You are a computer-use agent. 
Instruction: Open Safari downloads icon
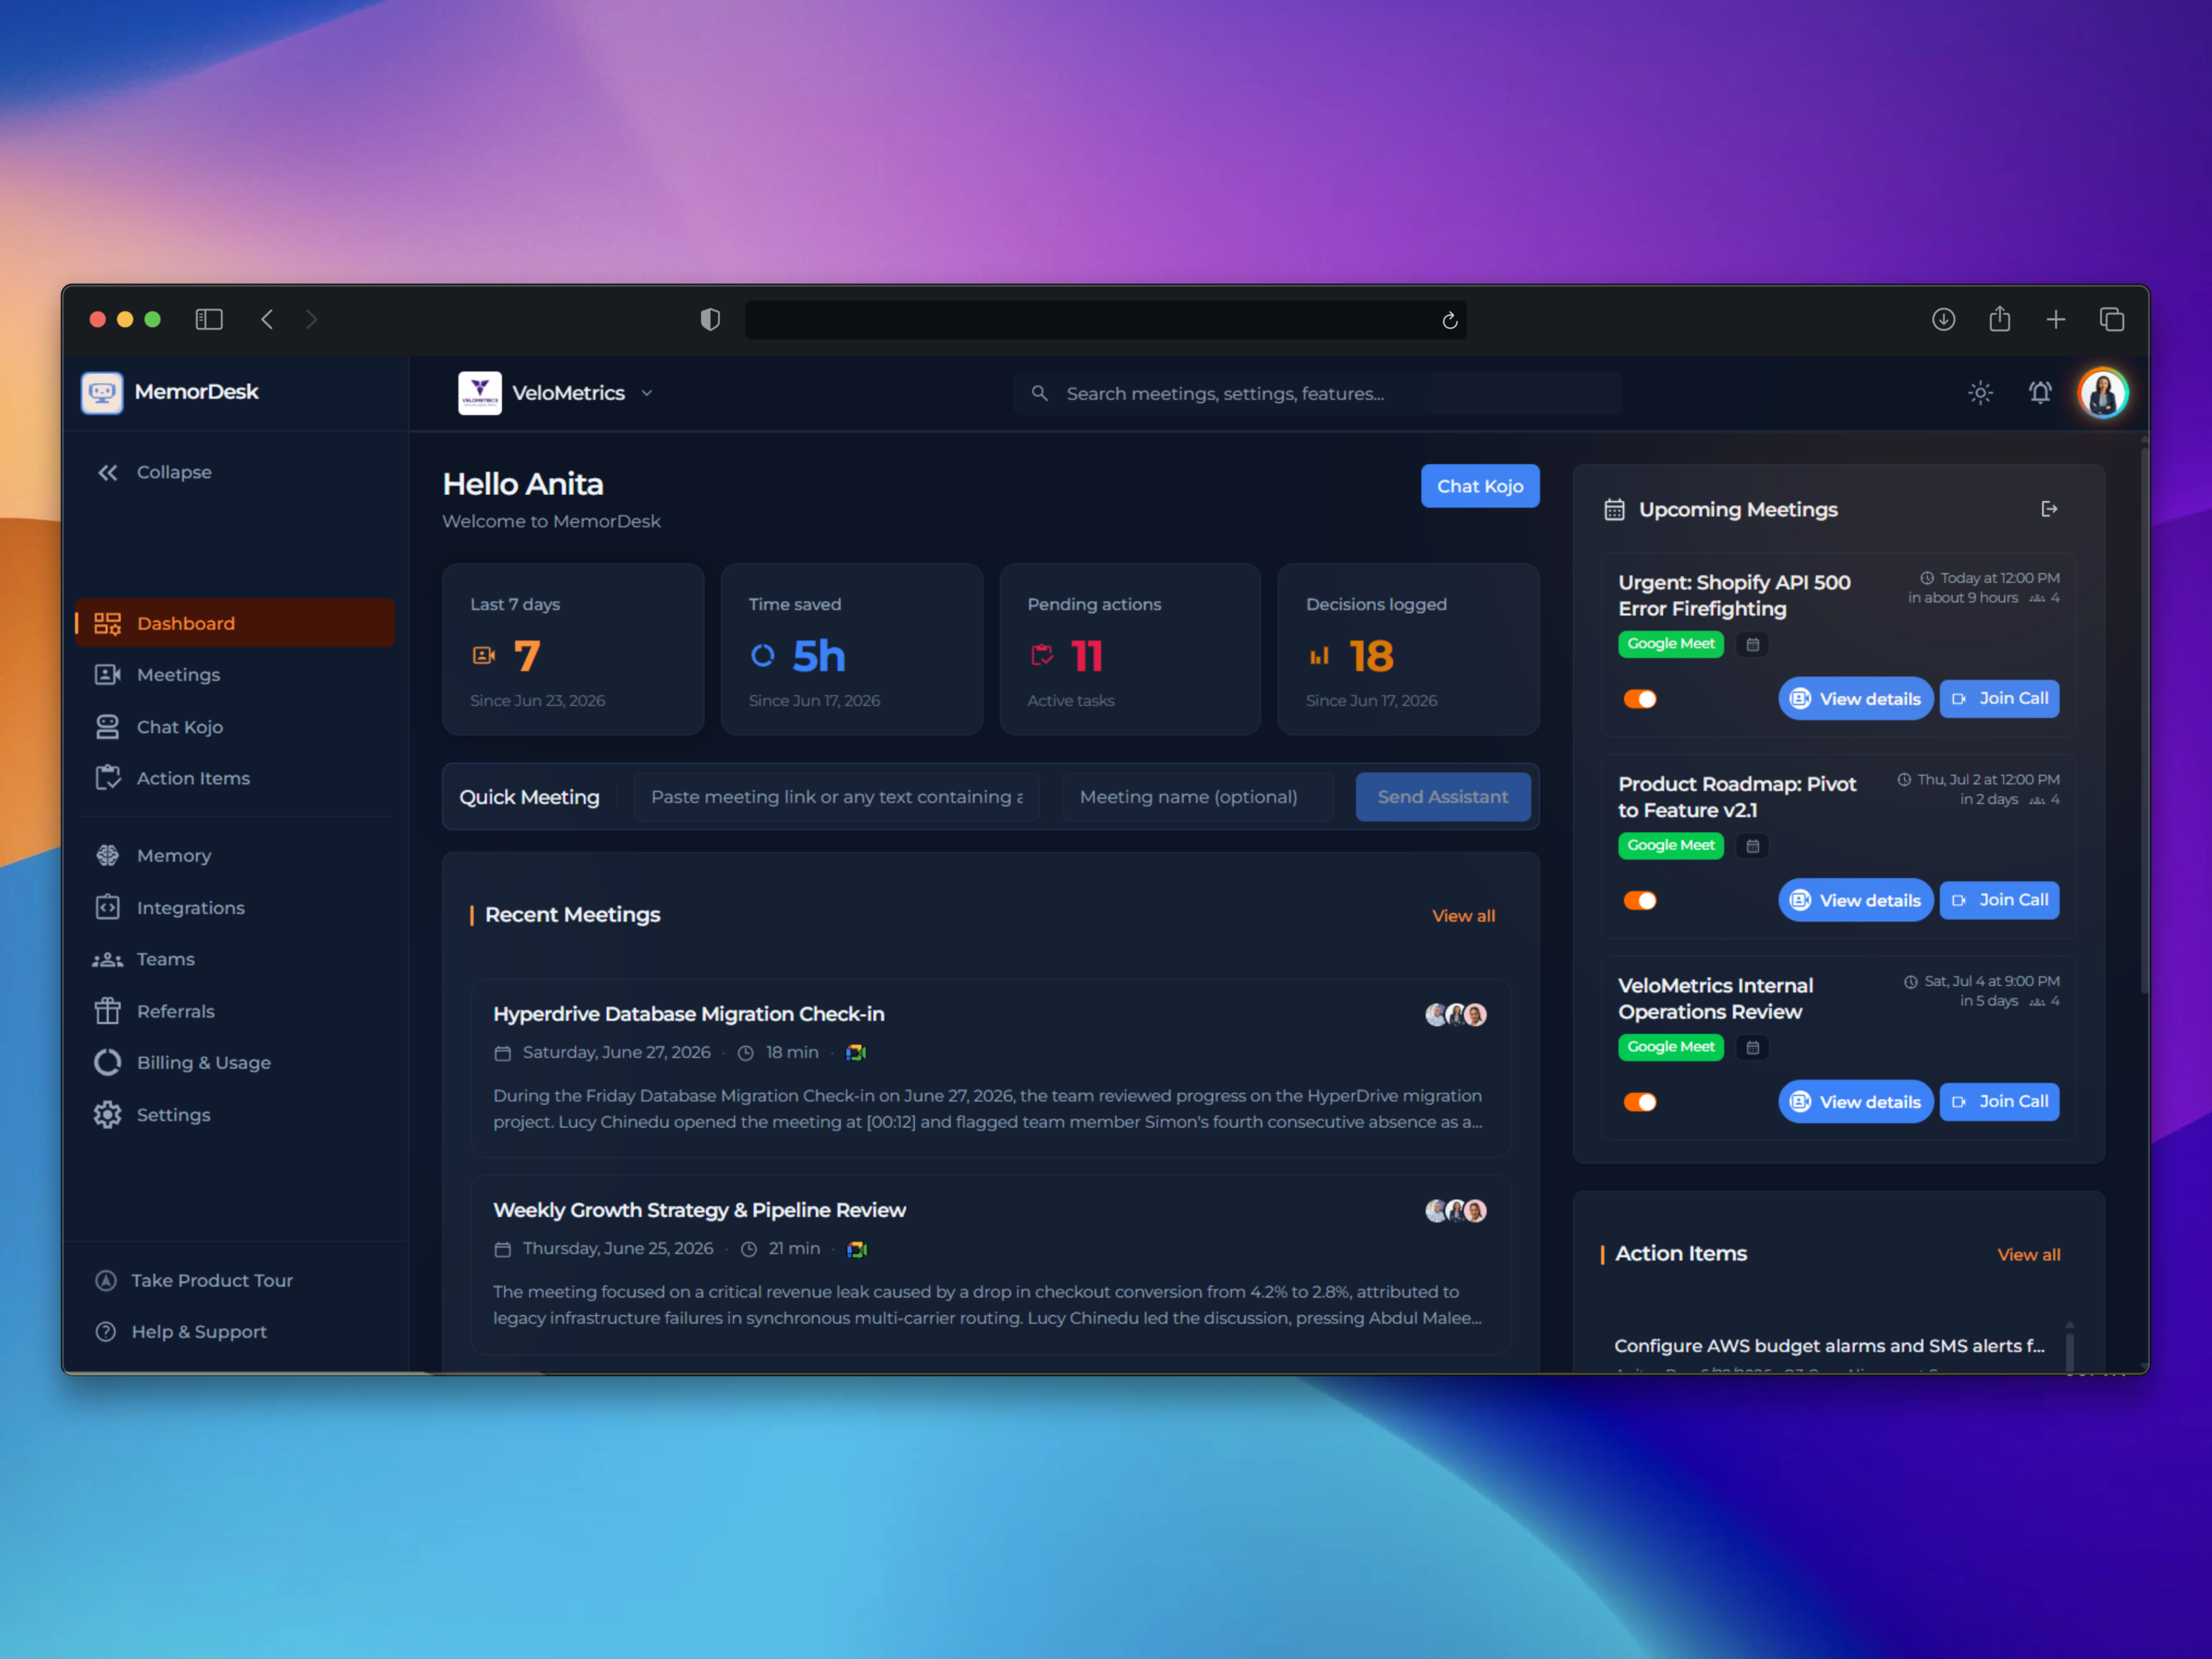(x=1943, y=320)
